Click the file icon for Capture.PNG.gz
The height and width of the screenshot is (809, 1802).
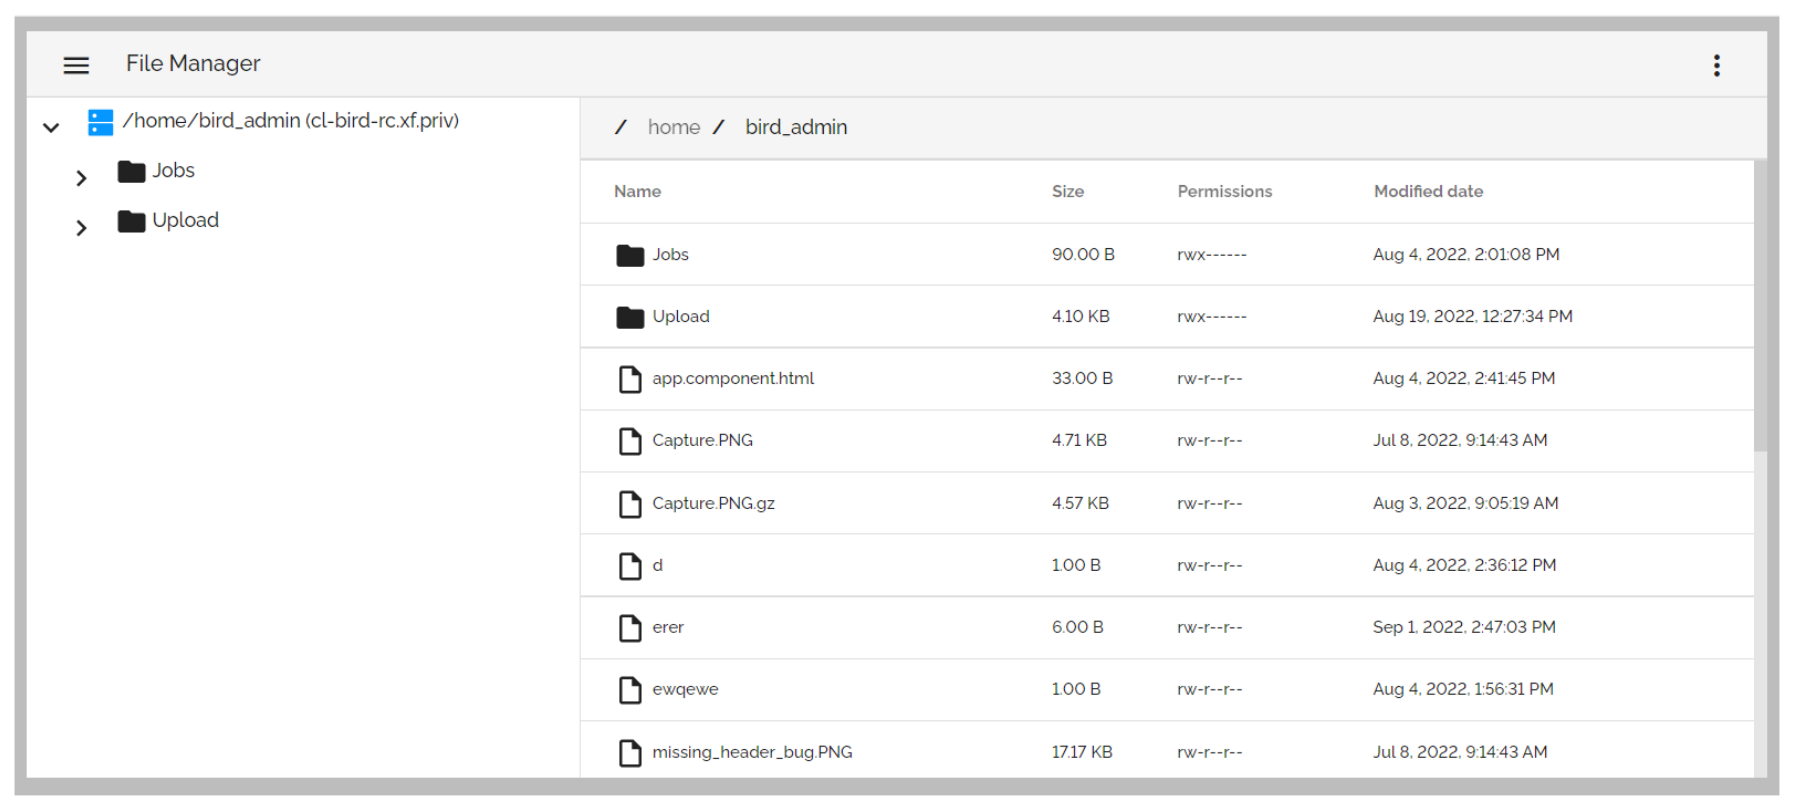[630, 504]
